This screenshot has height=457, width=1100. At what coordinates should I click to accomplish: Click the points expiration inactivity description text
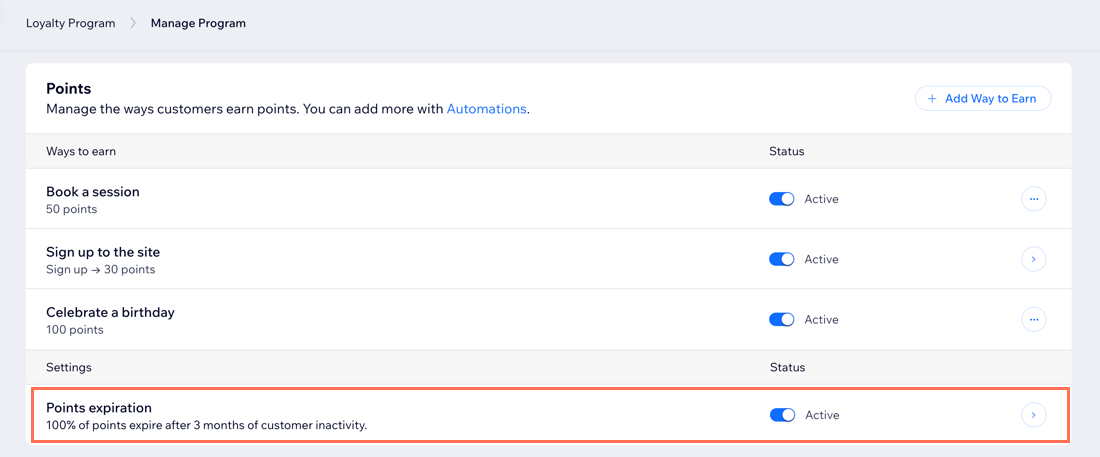coord(207,425)
